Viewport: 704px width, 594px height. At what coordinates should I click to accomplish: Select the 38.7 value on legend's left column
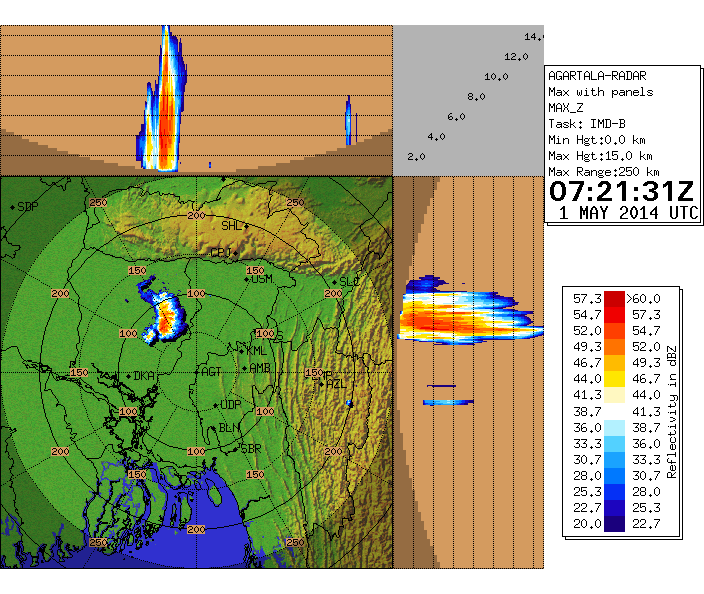tap(587, 412)
